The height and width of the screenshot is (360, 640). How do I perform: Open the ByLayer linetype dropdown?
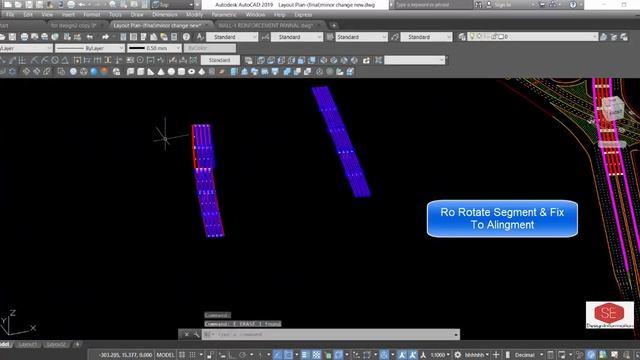tap(90, 48)
